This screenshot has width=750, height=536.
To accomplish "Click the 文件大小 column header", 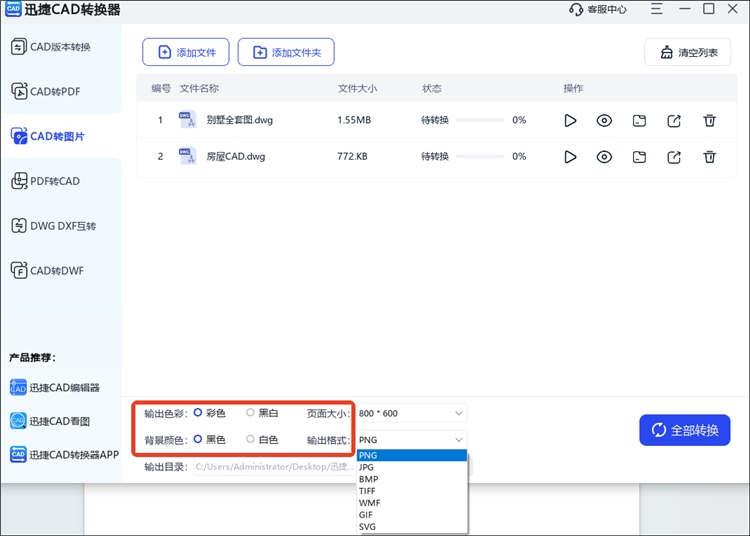I will 357,88.
